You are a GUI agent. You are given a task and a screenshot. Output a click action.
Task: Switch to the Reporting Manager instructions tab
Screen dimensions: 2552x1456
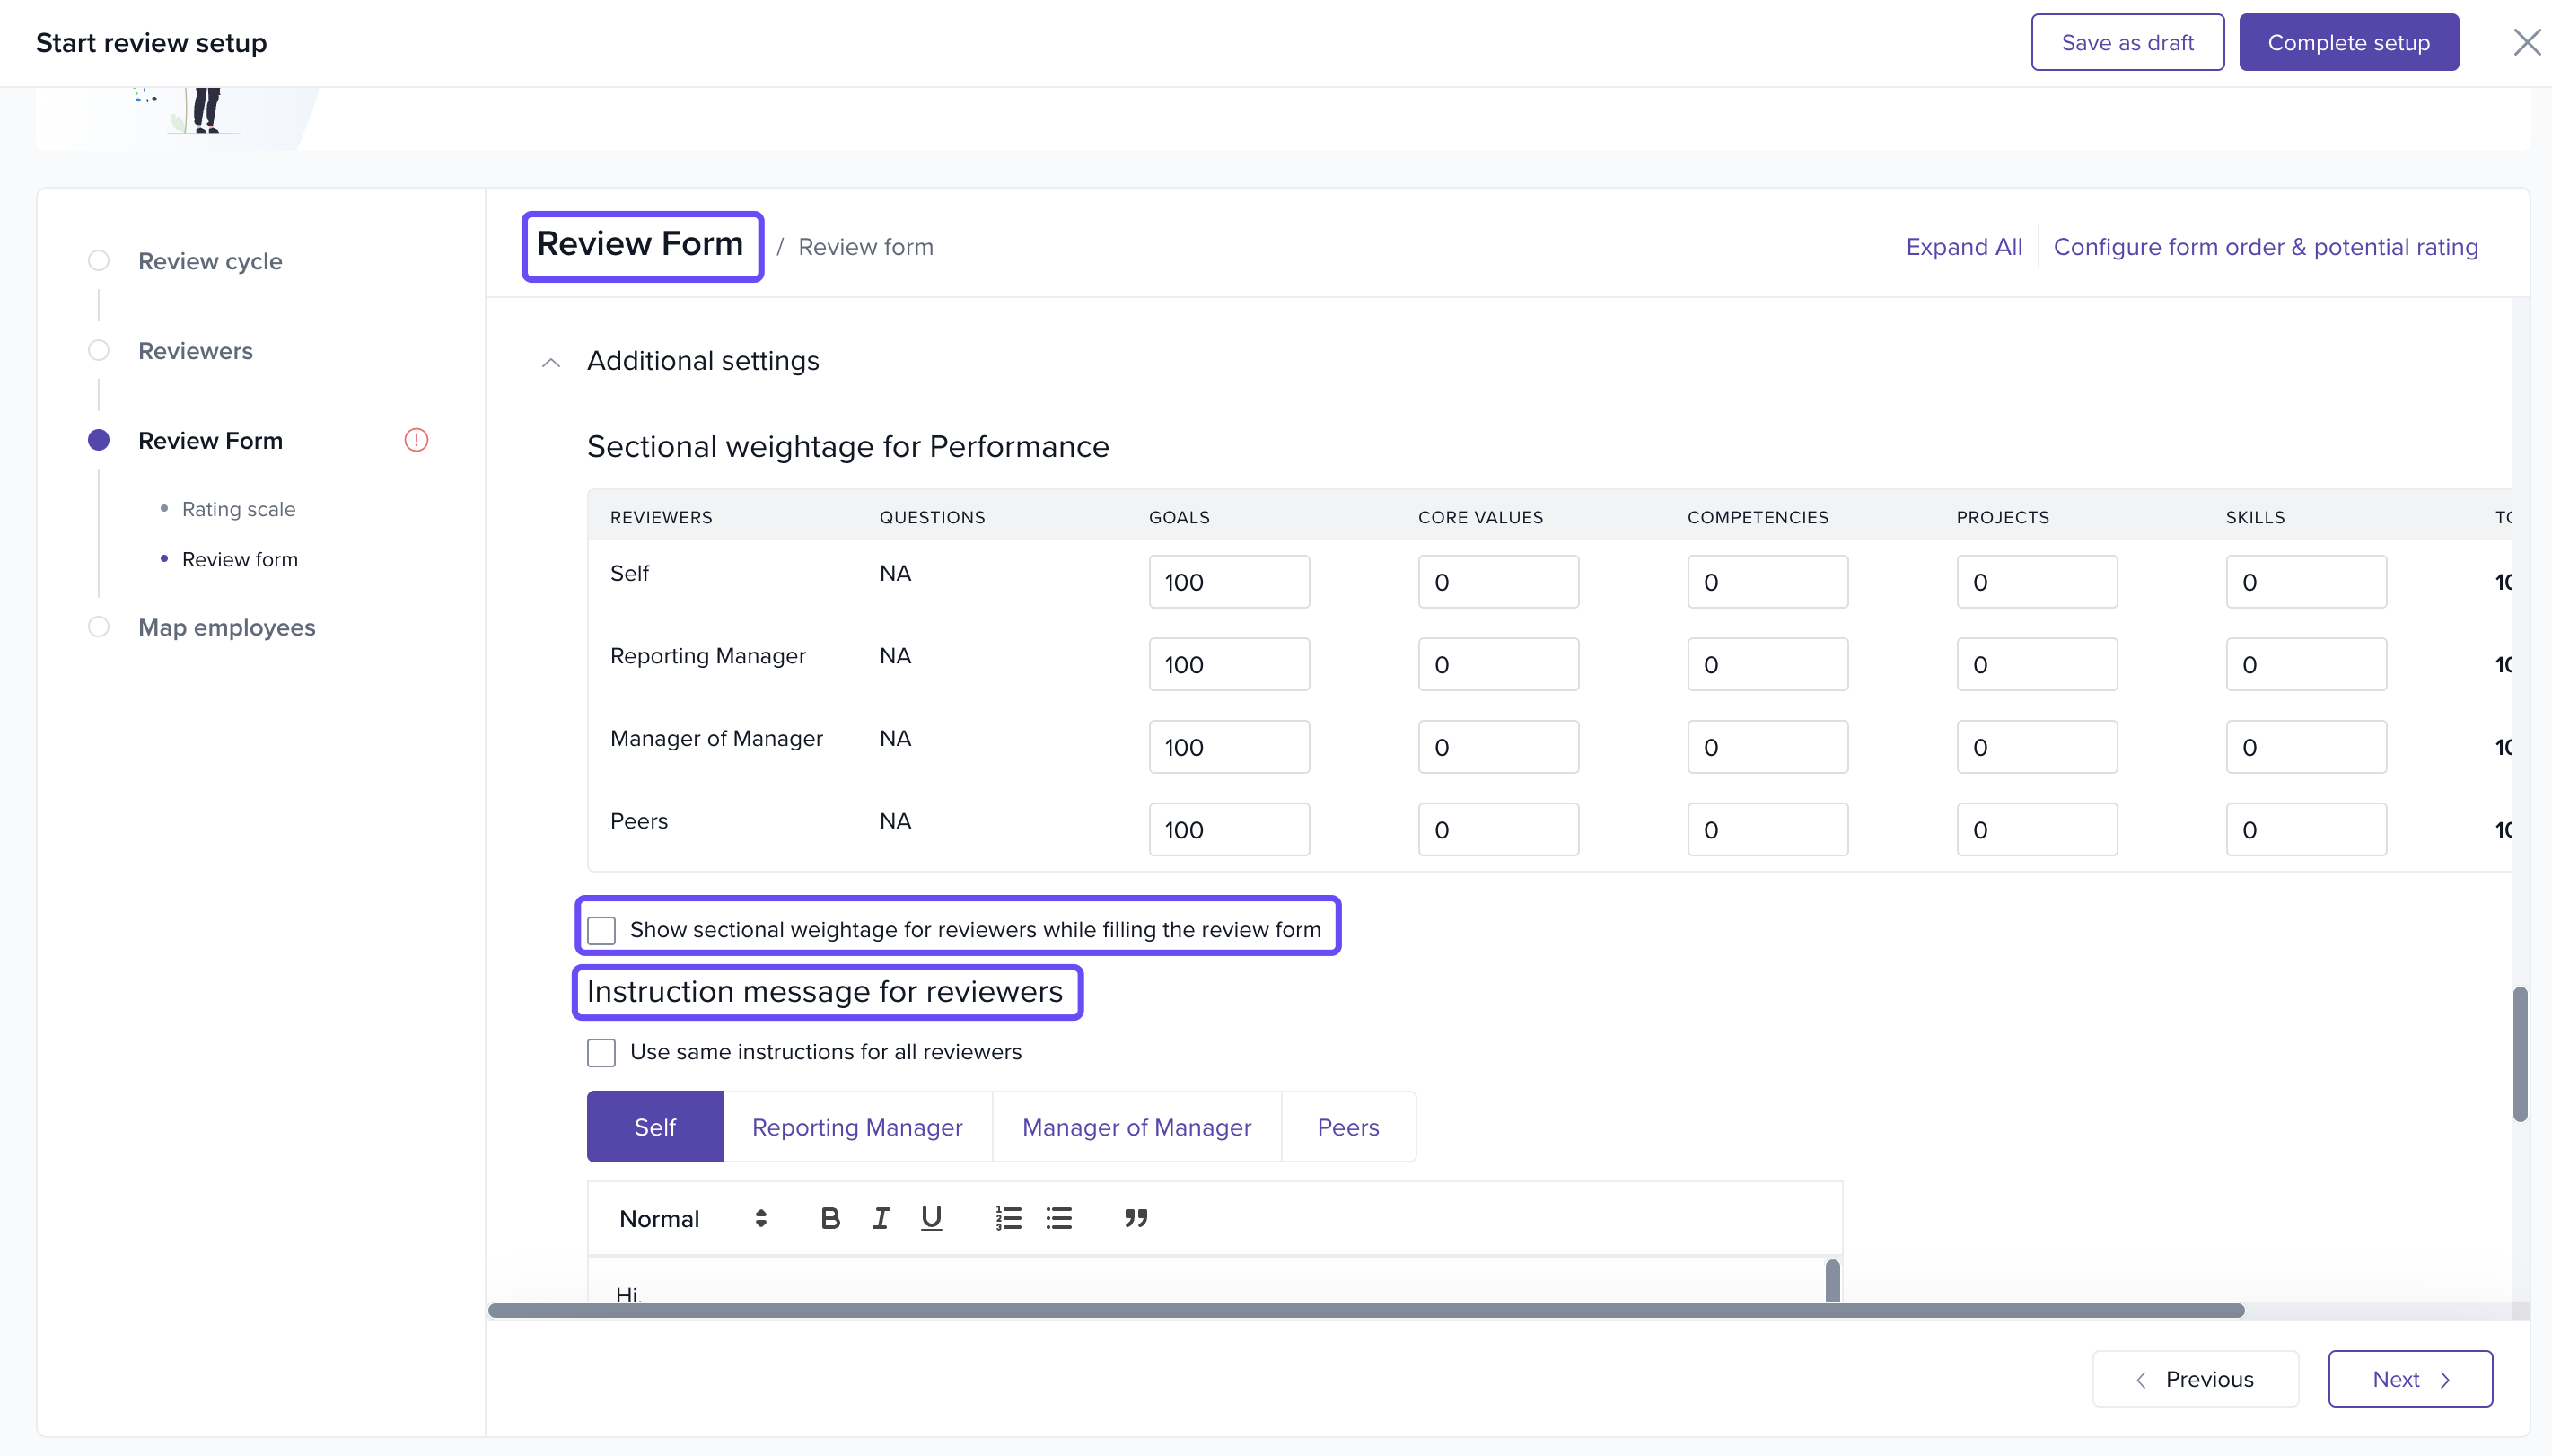click(857, 1127)
